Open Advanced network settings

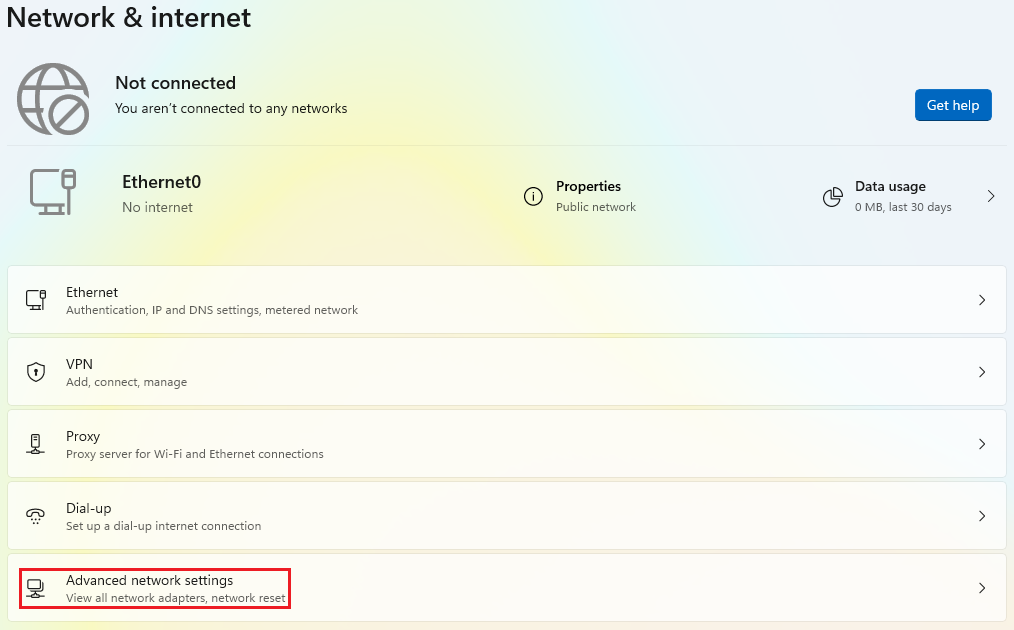click(x=500, y=587)
